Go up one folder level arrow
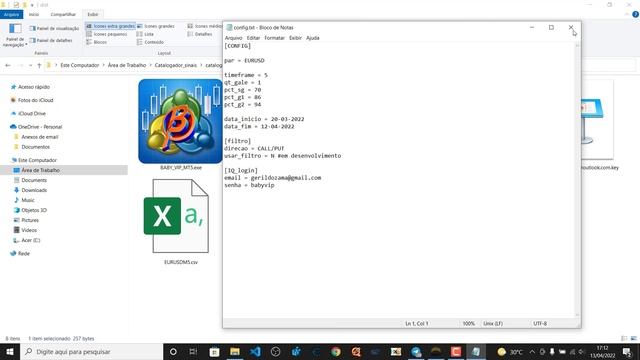 39,65
